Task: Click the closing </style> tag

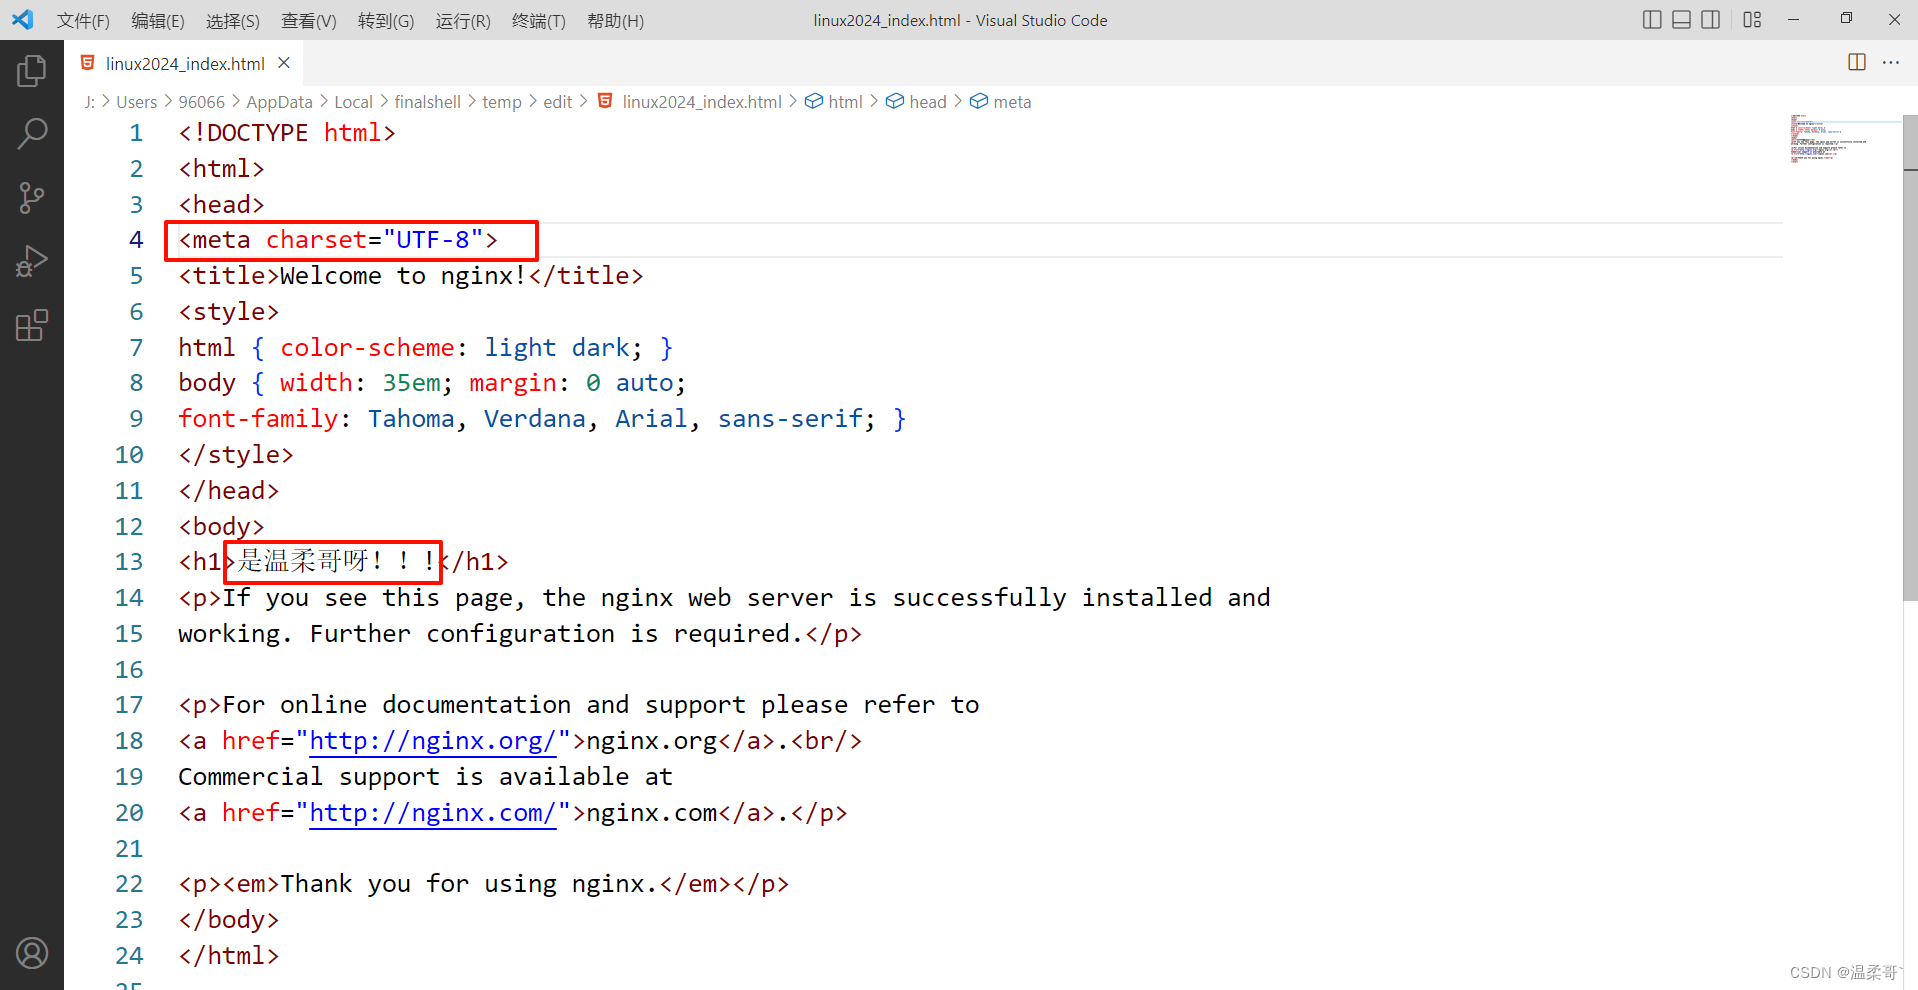Action: (x=236, y=455)
